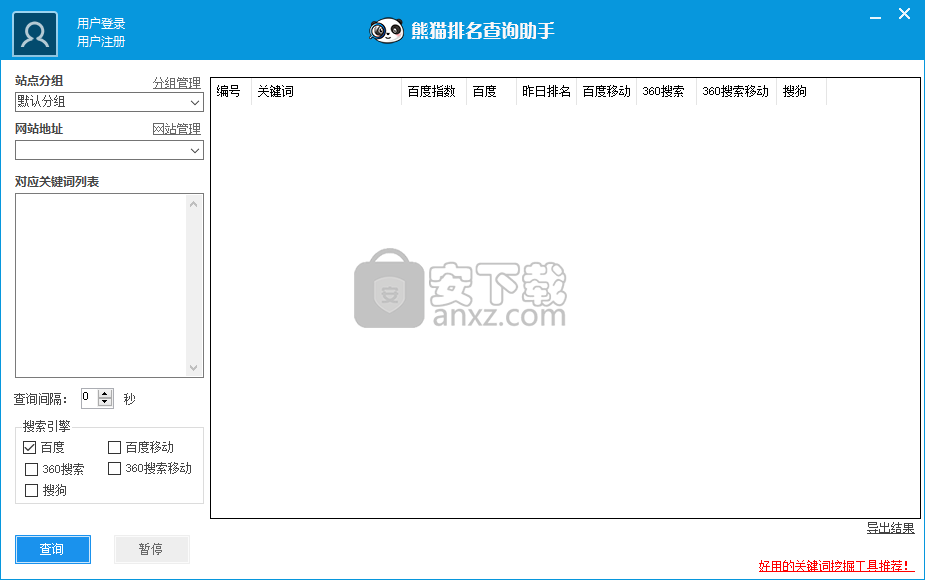Minimize the application window
The width and height of the screenshot is (925, 580).
(x=875, y=16)
